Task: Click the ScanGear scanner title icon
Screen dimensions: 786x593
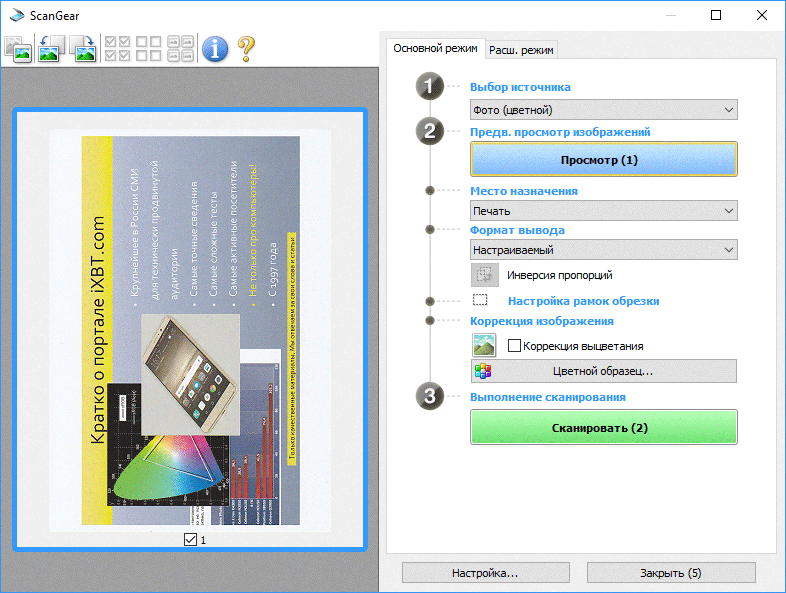Action: pyautogui.click(x=17, y=16)
